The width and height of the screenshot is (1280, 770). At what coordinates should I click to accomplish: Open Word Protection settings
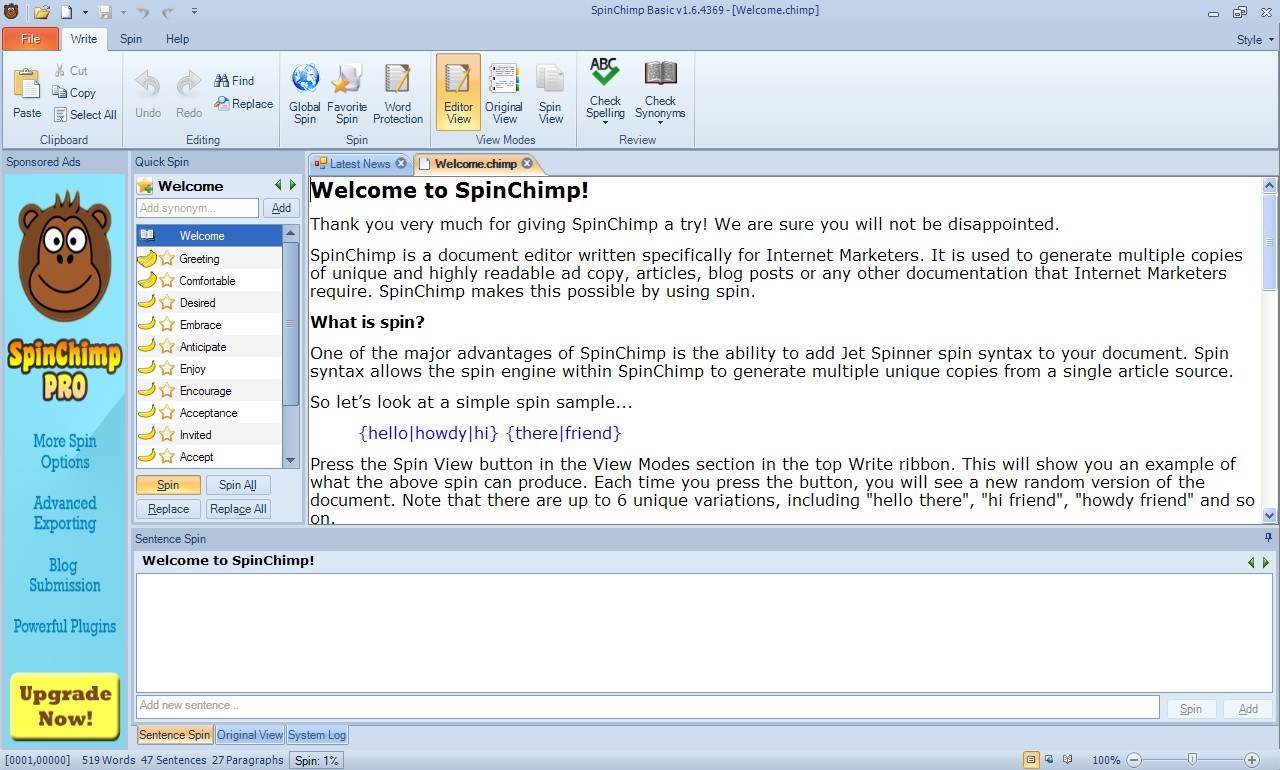(x=398, y=94)
